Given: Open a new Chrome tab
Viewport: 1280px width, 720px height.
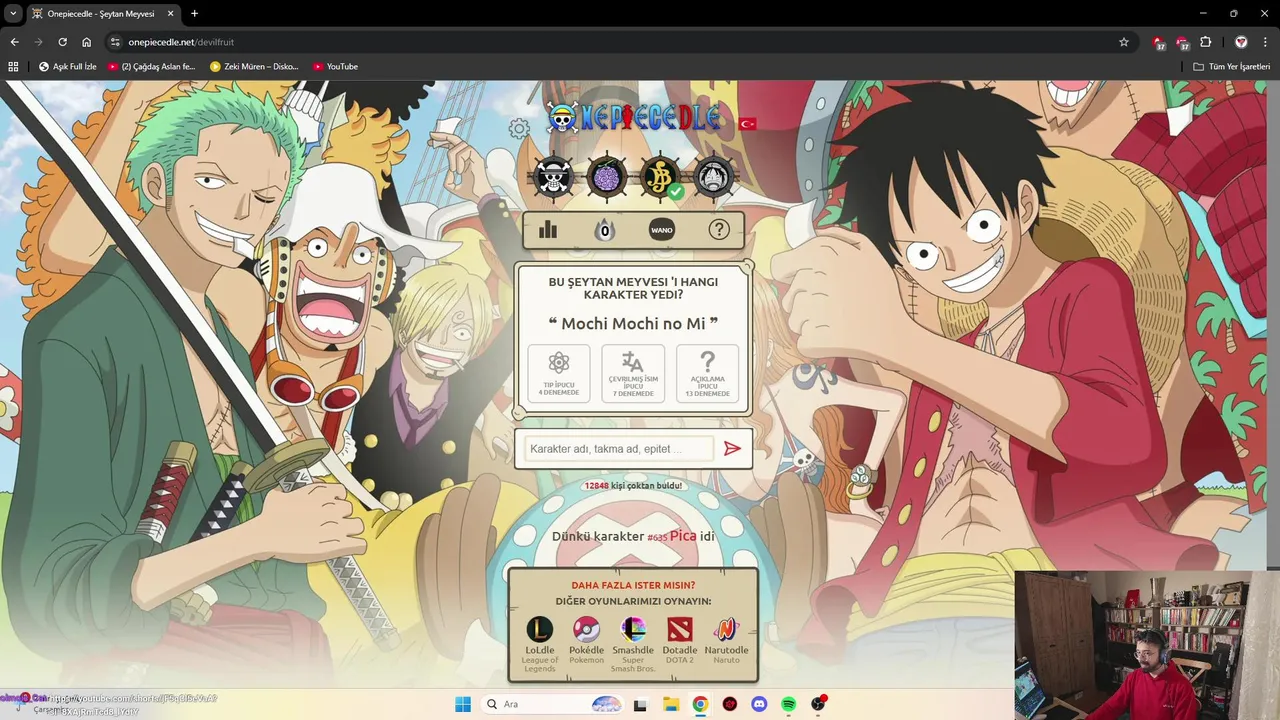Looking at the screenshot, I should [194, 14].
